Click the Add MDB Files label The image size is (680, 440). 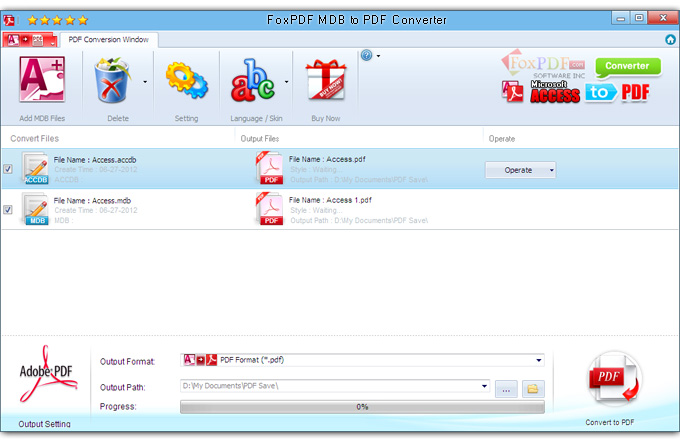pyautogui.click(x=42, y=118)
